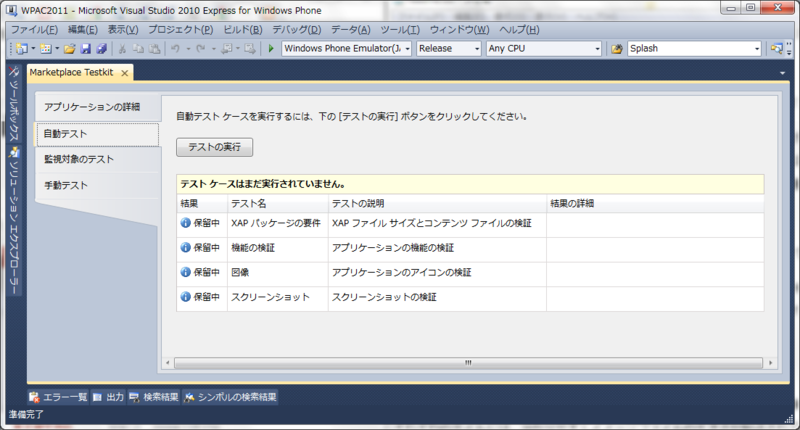Click the Paste toolbar icon
Viewport: 800px width, 430px height.
pyautogui.click(x=155, y=48)
